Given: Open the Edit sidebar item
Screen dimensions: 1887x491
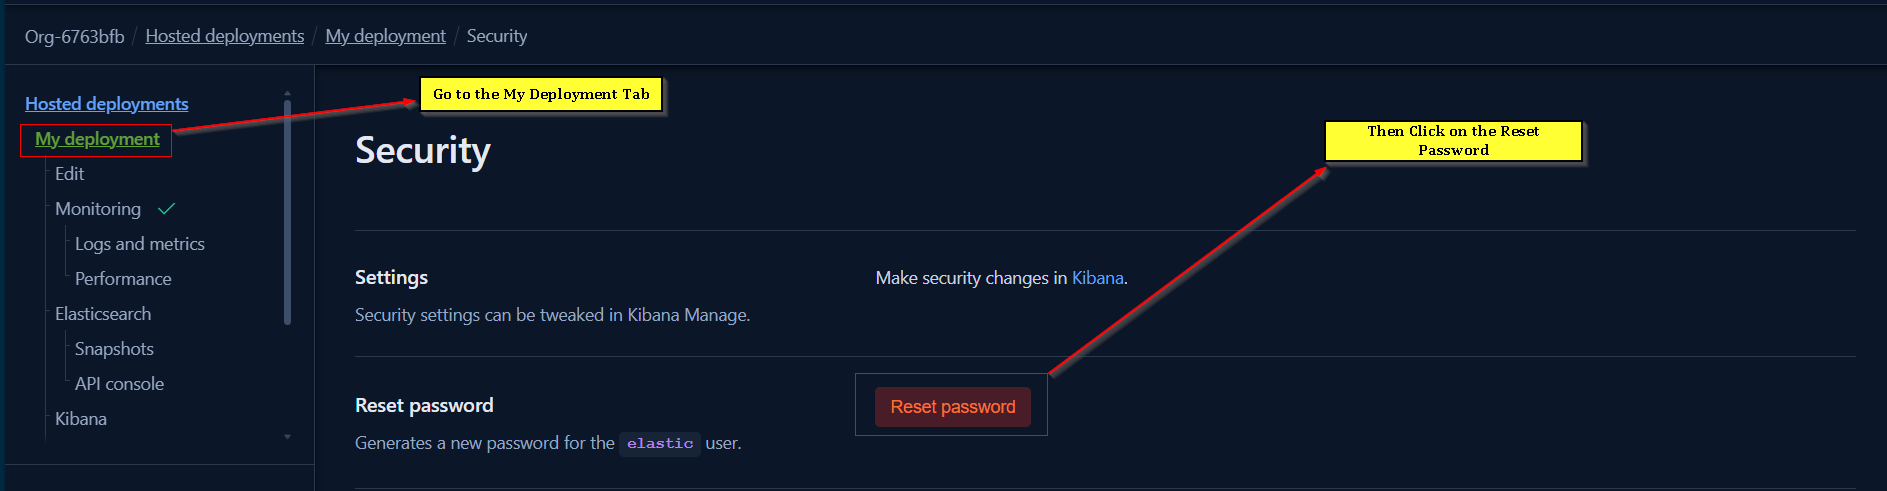Looking at the screenshot, I should point(69,174).
